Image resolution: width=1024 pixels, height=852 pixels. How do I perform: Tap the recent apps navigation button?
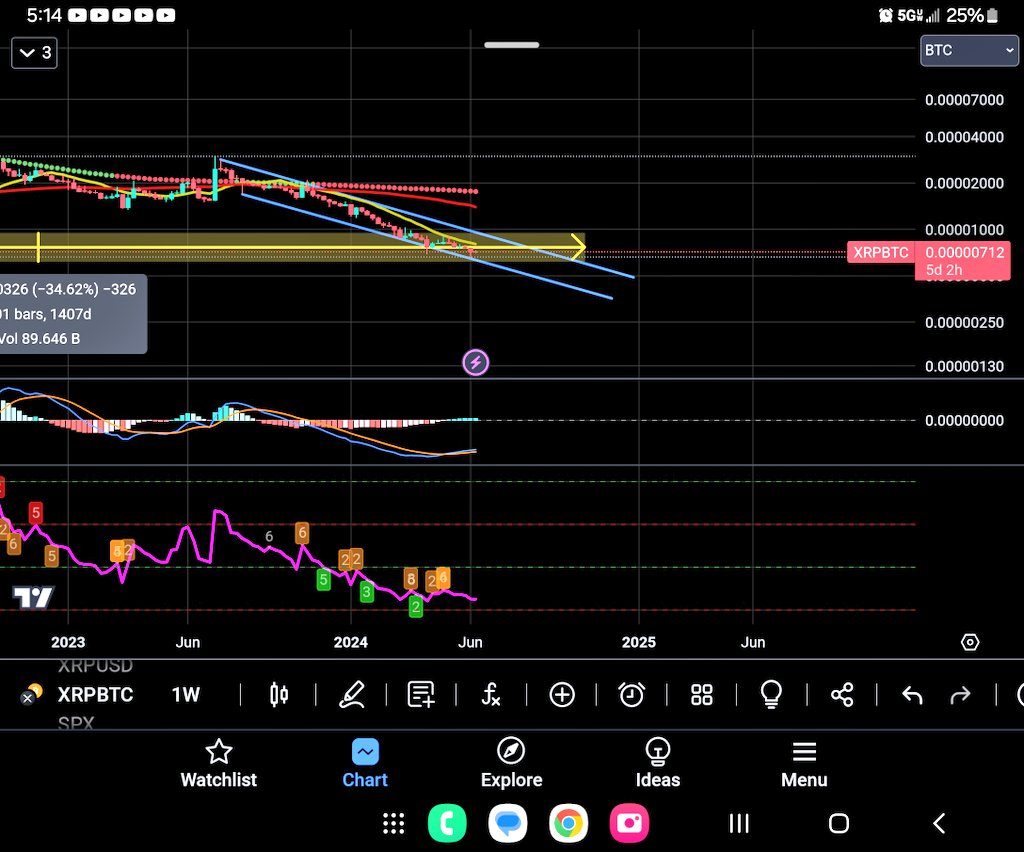coord(739,823)
